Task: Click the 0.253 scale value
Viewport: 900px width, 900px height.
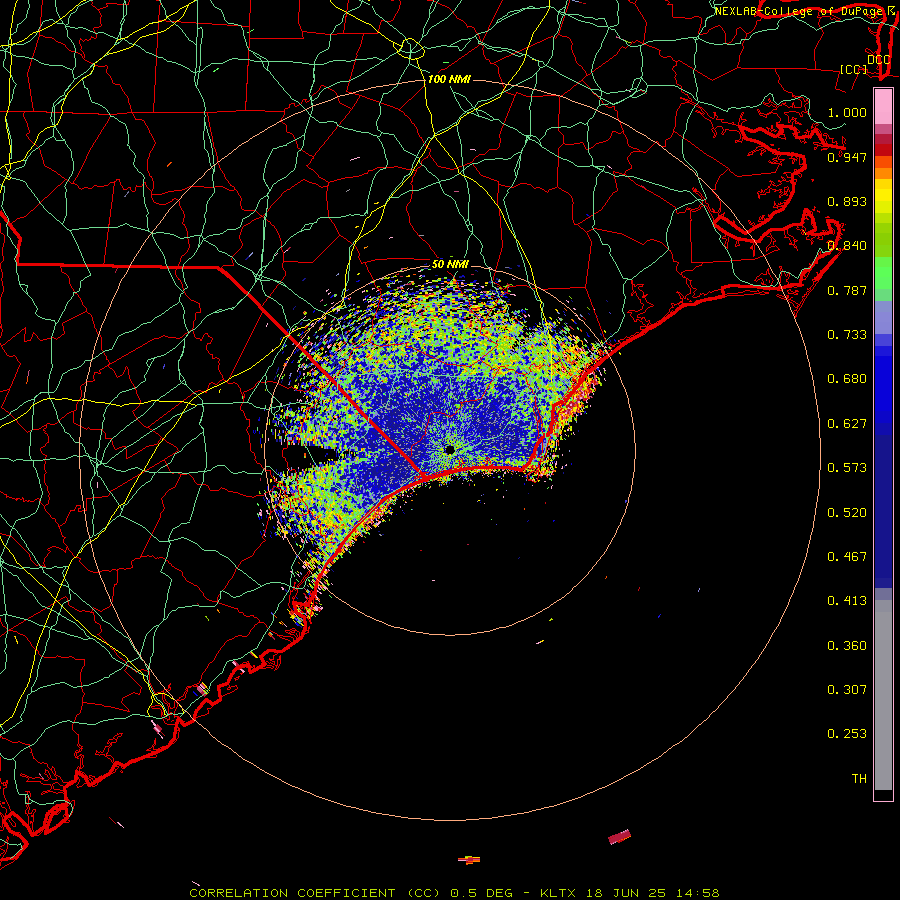Action: [x=847, y=734]
